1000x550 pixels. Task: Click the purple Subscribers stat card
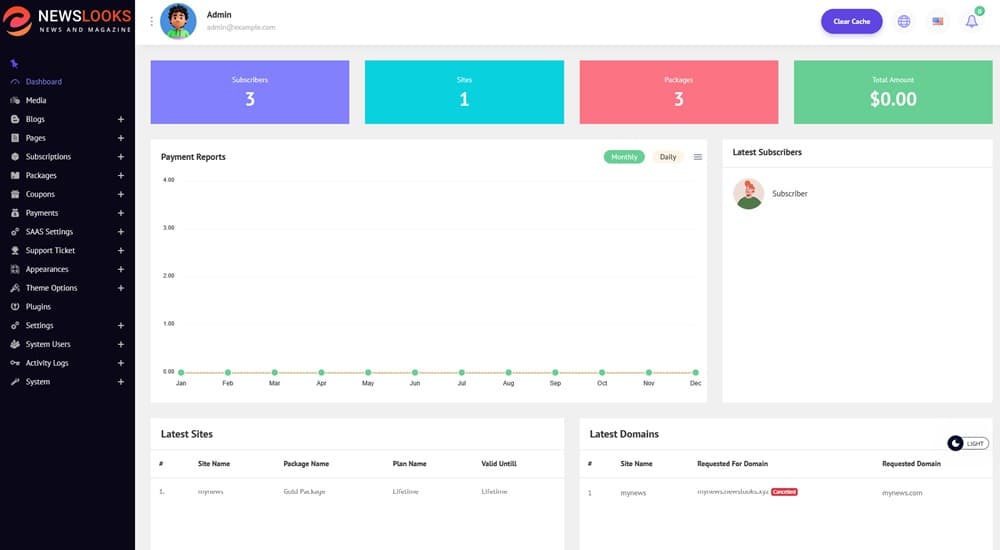click(249, 92)
